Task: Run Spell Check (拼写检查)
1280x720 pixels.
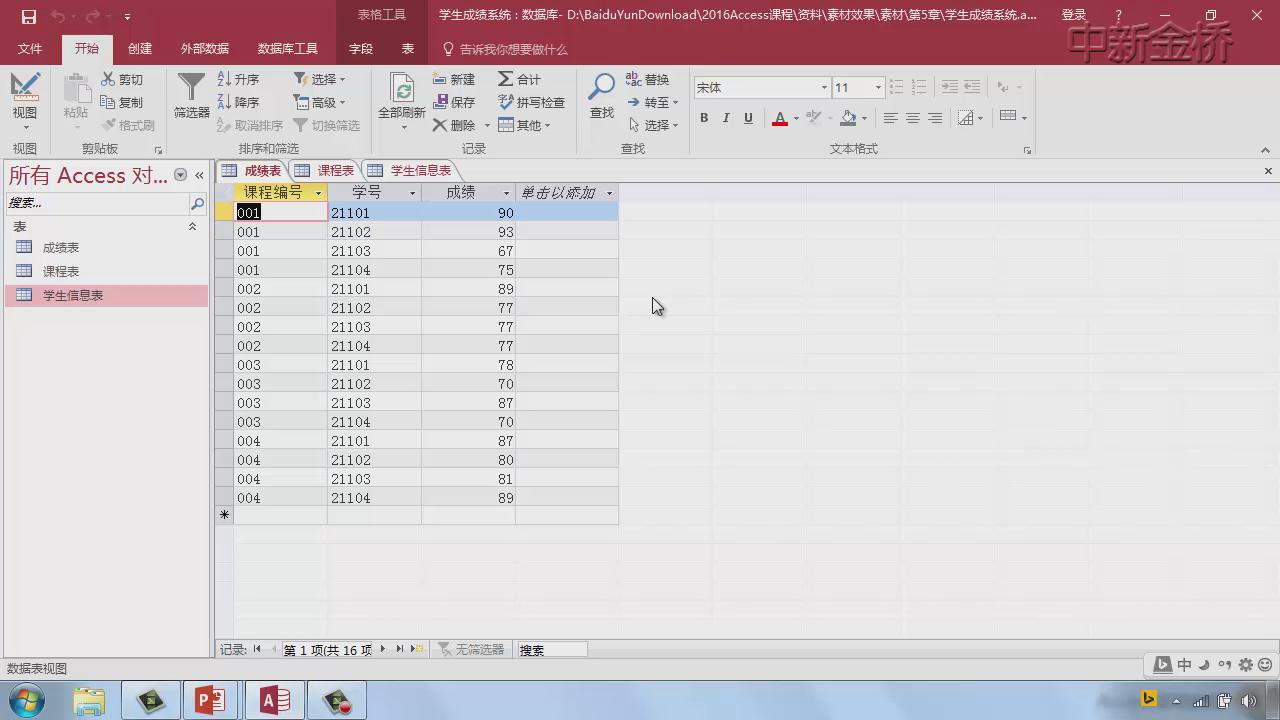Action: tap(531, 102)
